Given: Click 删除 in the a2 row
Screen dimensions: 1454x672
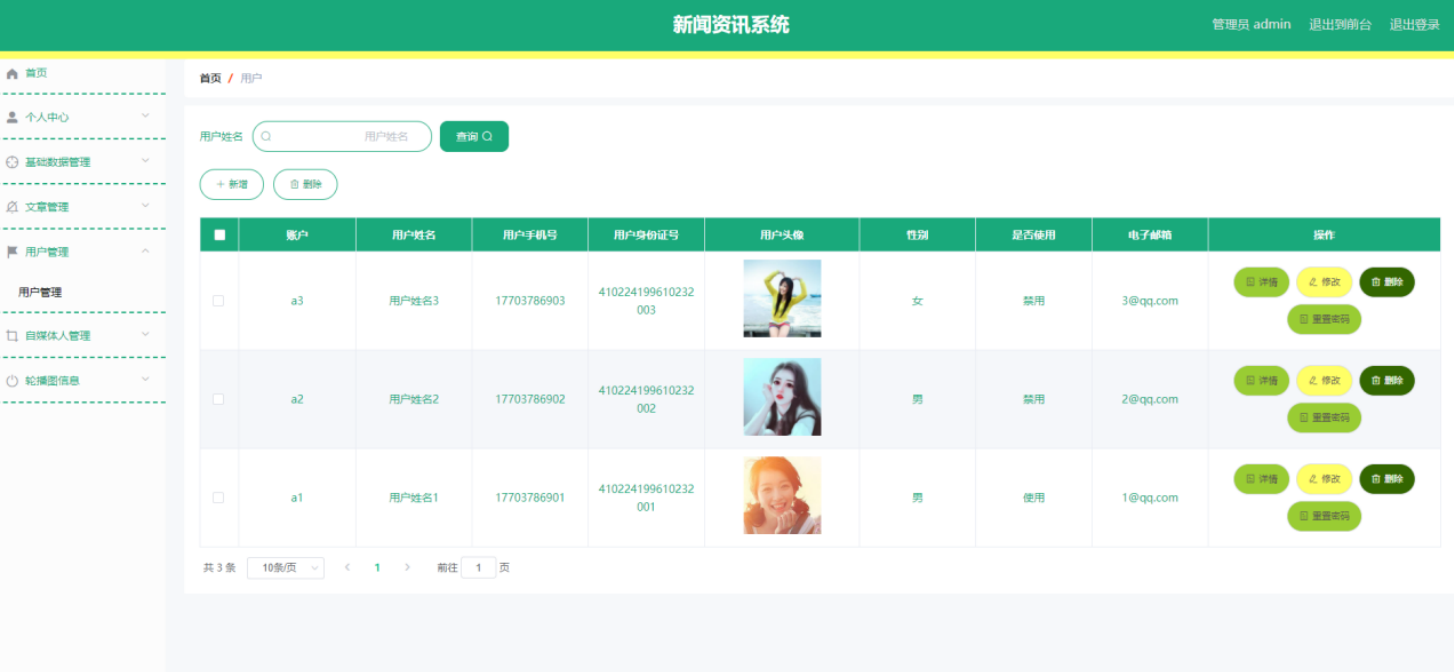Looking at the screenshot, I should (x=1387, y=380).
